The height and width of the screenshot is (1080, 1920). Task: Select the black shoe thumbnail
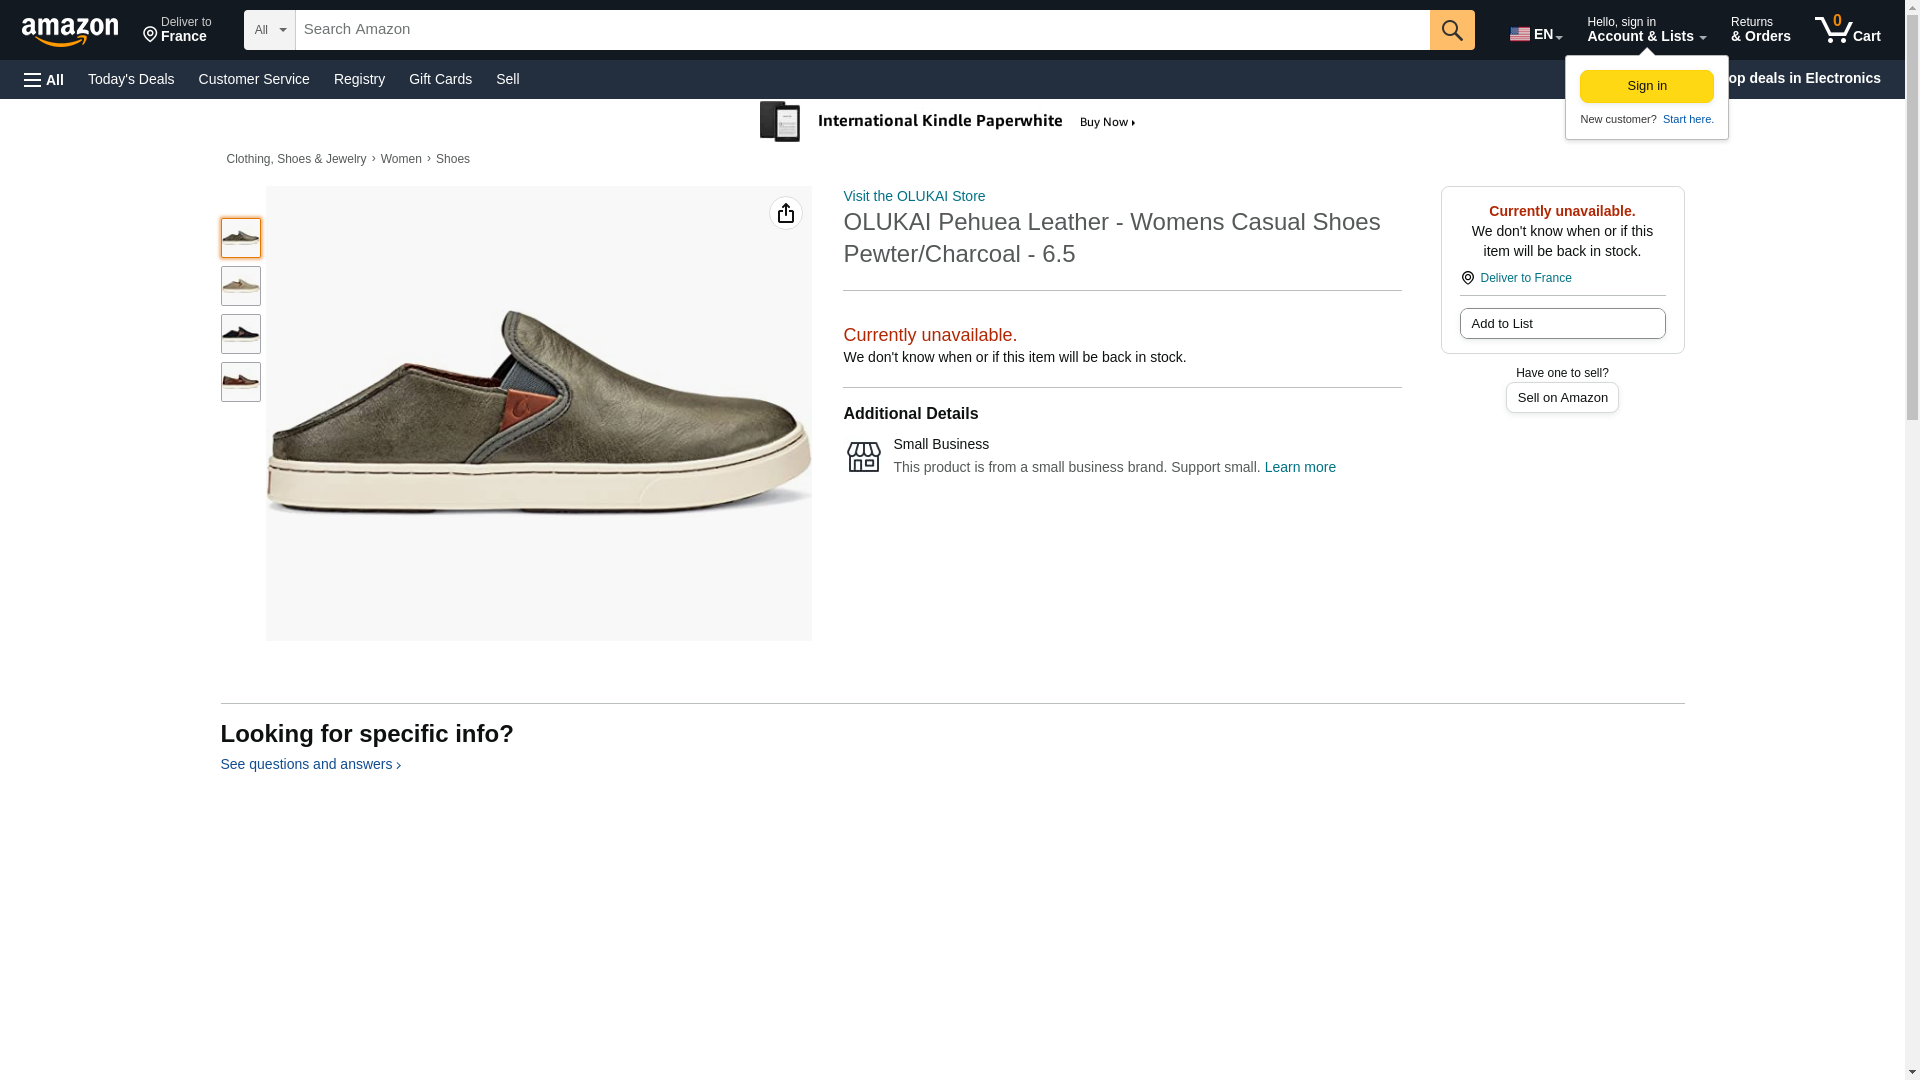[x=240, y=334]
